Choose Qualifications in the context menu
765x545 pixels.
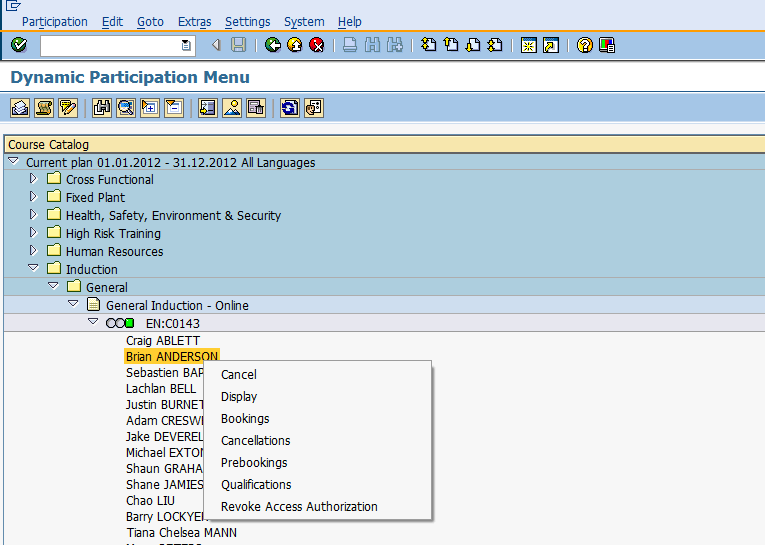(317, 484)
